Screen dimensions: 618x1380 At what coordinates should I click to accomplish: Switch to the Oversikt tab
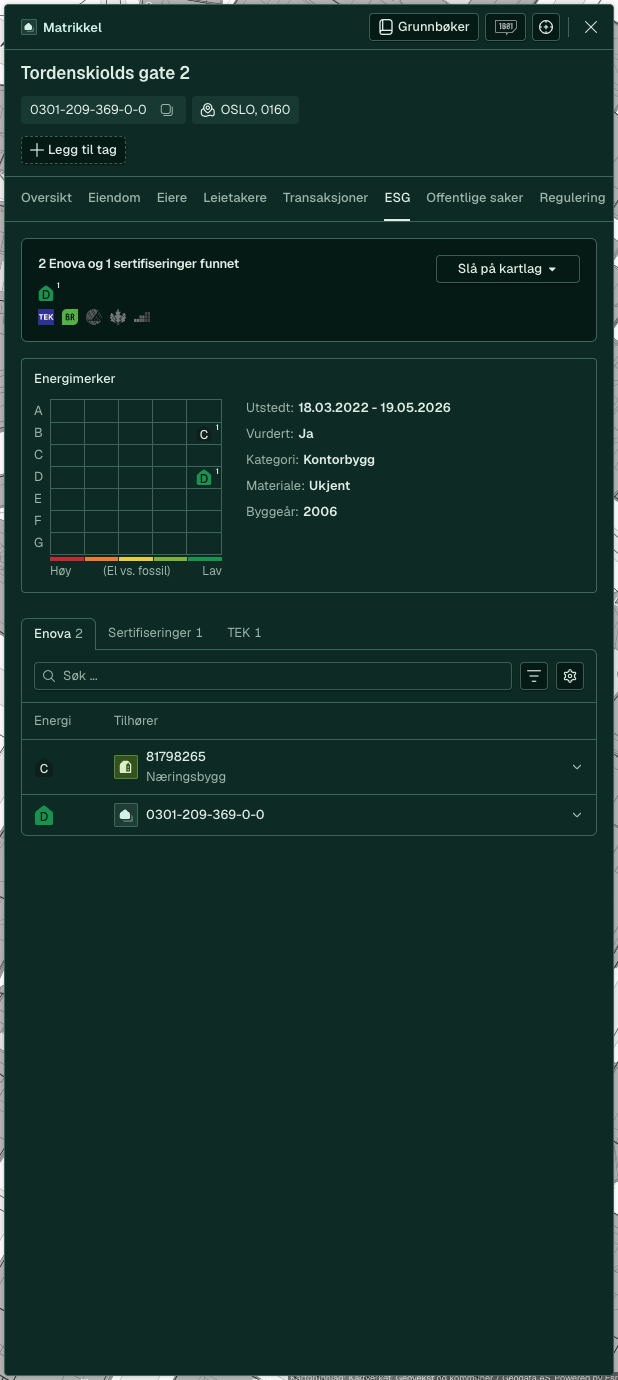click(x=46, y=198)
